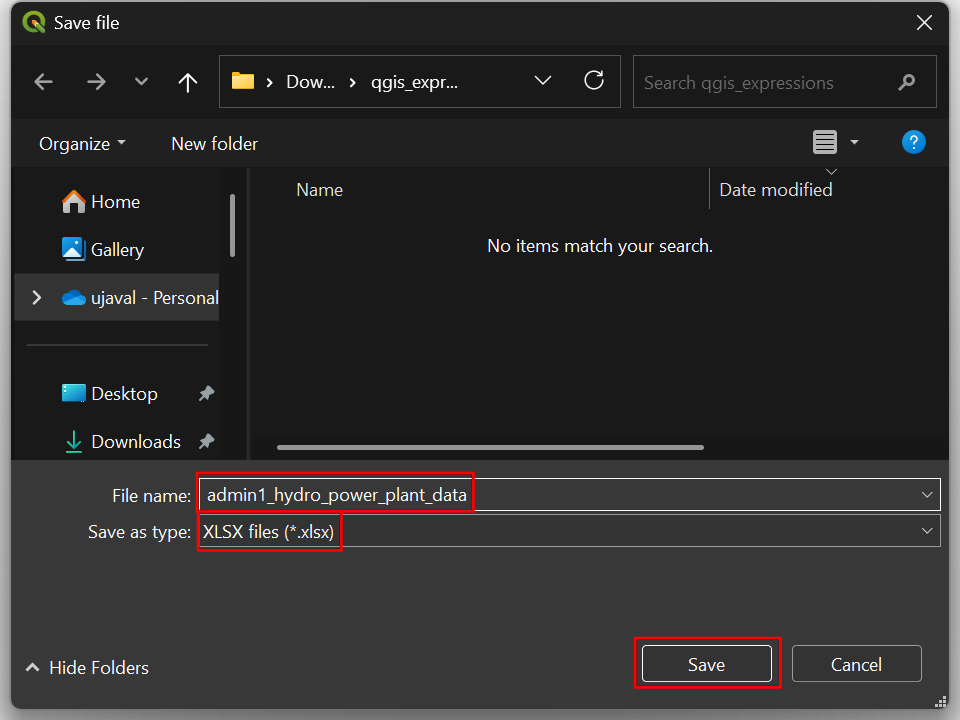Open the view options dropdown arrow
This screenshot has width=960, height=720.
click(x=855, y=143)
